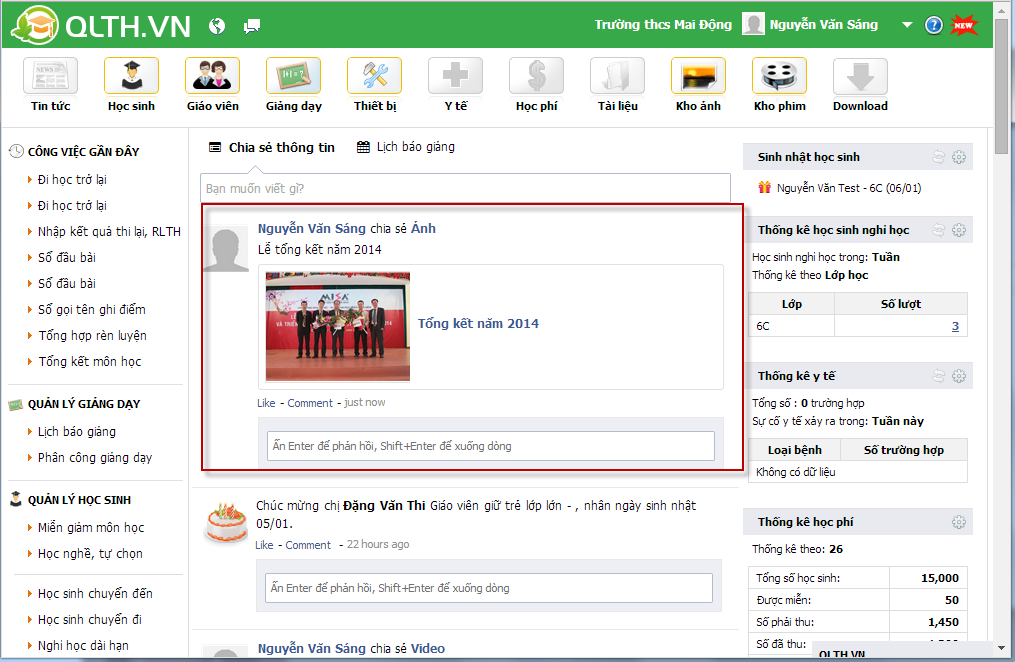Image resolution: width=1015 pixels, height=662 pixels.
Task: Refresh Thống kê học sinh nghỉ học widget
Action: click(x=939, y=230)
